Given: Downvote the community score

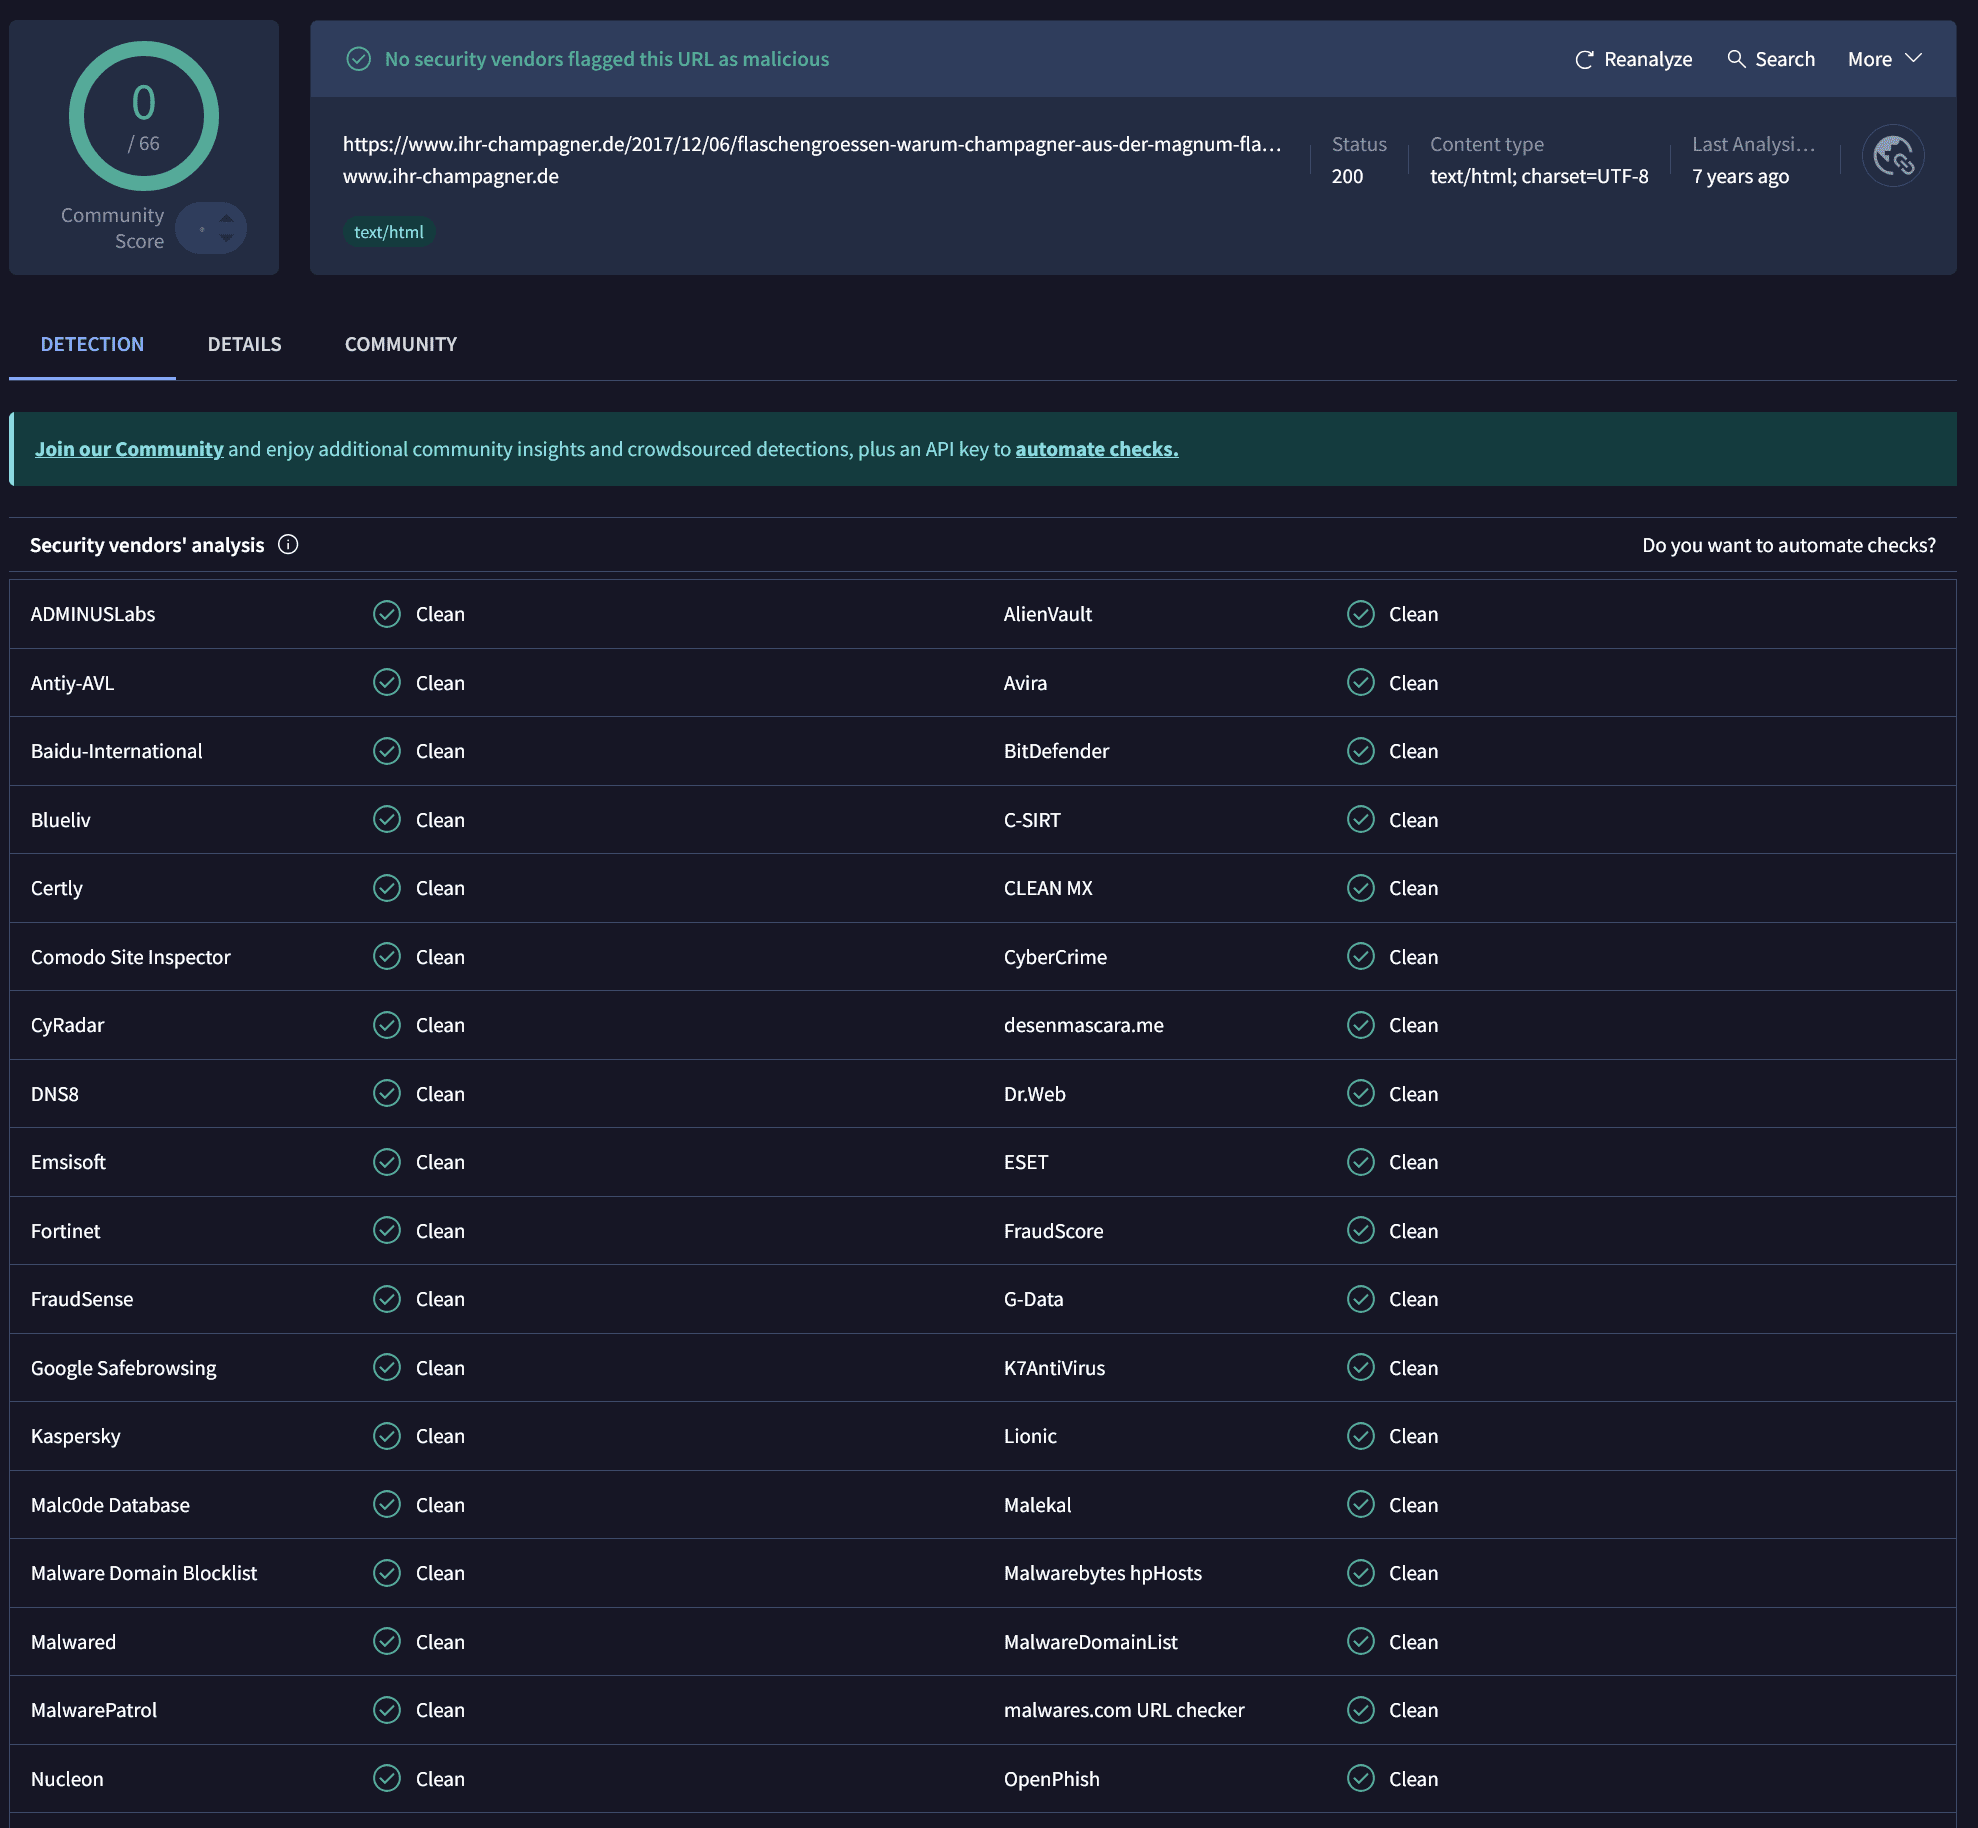Looking at the screenshot, I should [227, 238].
